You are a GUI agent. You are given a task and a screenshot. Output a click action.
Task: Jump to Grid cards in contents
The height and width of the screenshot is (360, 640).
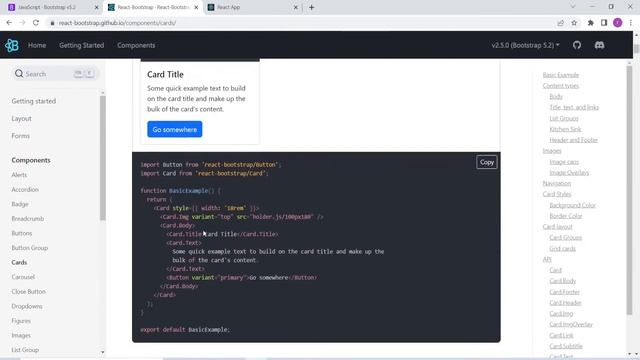pos(562,249)
